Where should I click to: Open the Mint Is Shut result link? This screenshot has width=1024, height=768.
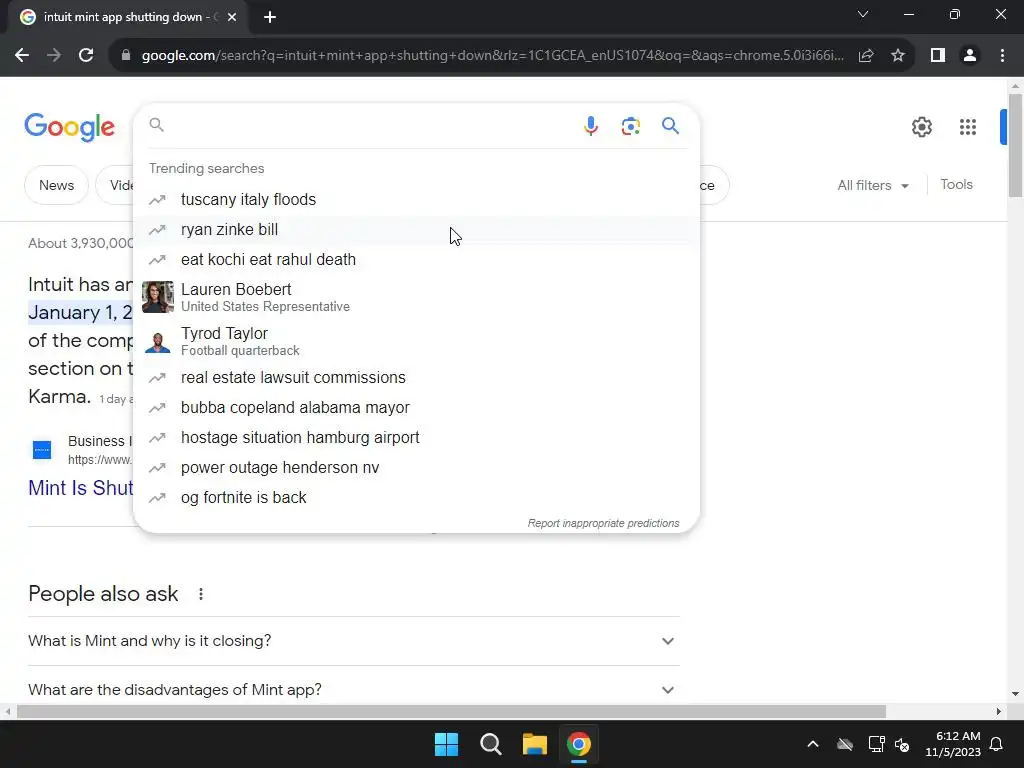click(x=80, y=488)
